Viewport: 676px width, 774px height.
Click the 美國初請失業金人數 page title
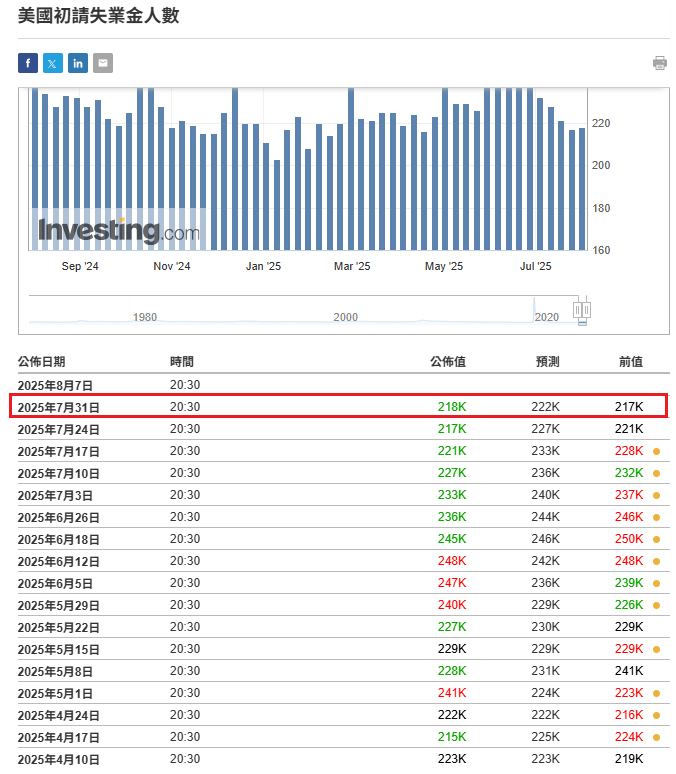(99, 16)
